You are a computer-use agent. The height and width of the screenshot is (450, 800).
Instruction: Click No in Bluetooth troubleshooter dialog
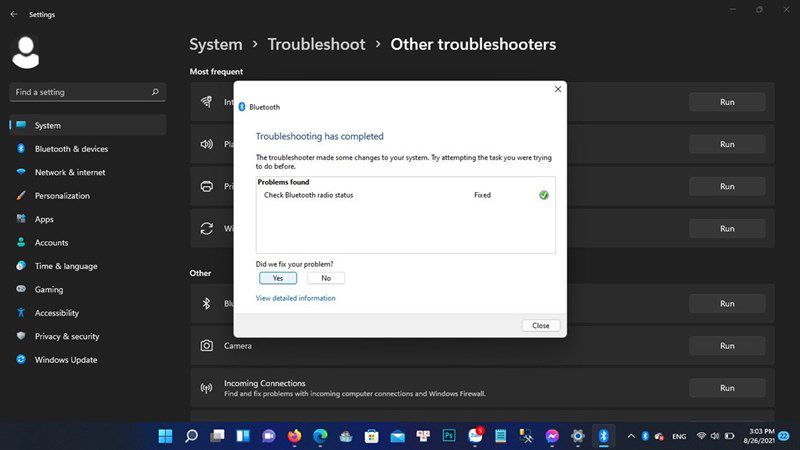coord(326,278)
